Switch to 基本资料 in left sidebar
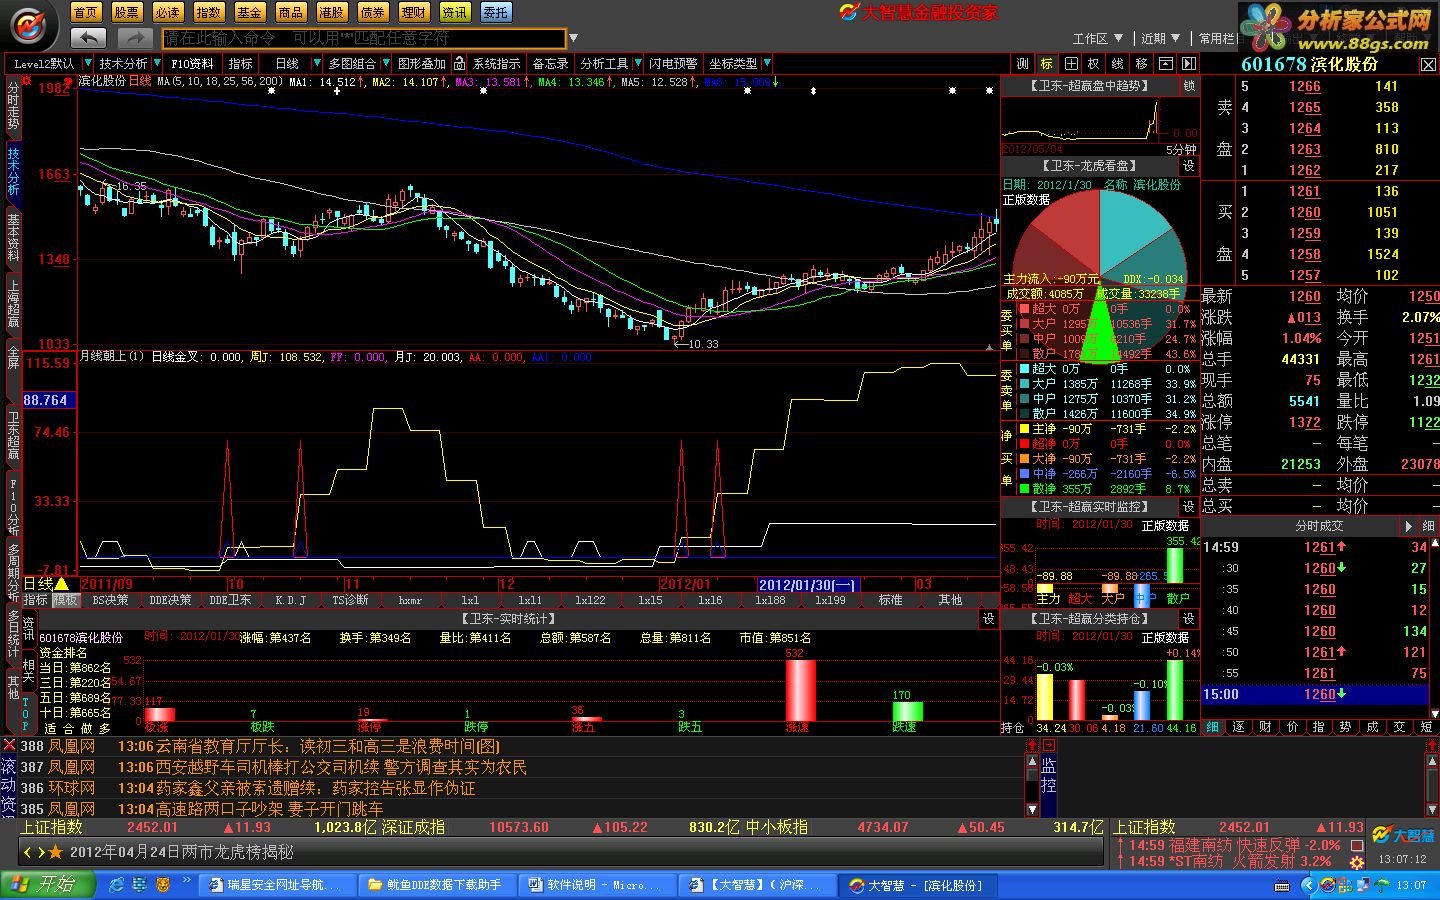Image resolution: width=1440 pixels, height=900 pixels. click(13, 238)
